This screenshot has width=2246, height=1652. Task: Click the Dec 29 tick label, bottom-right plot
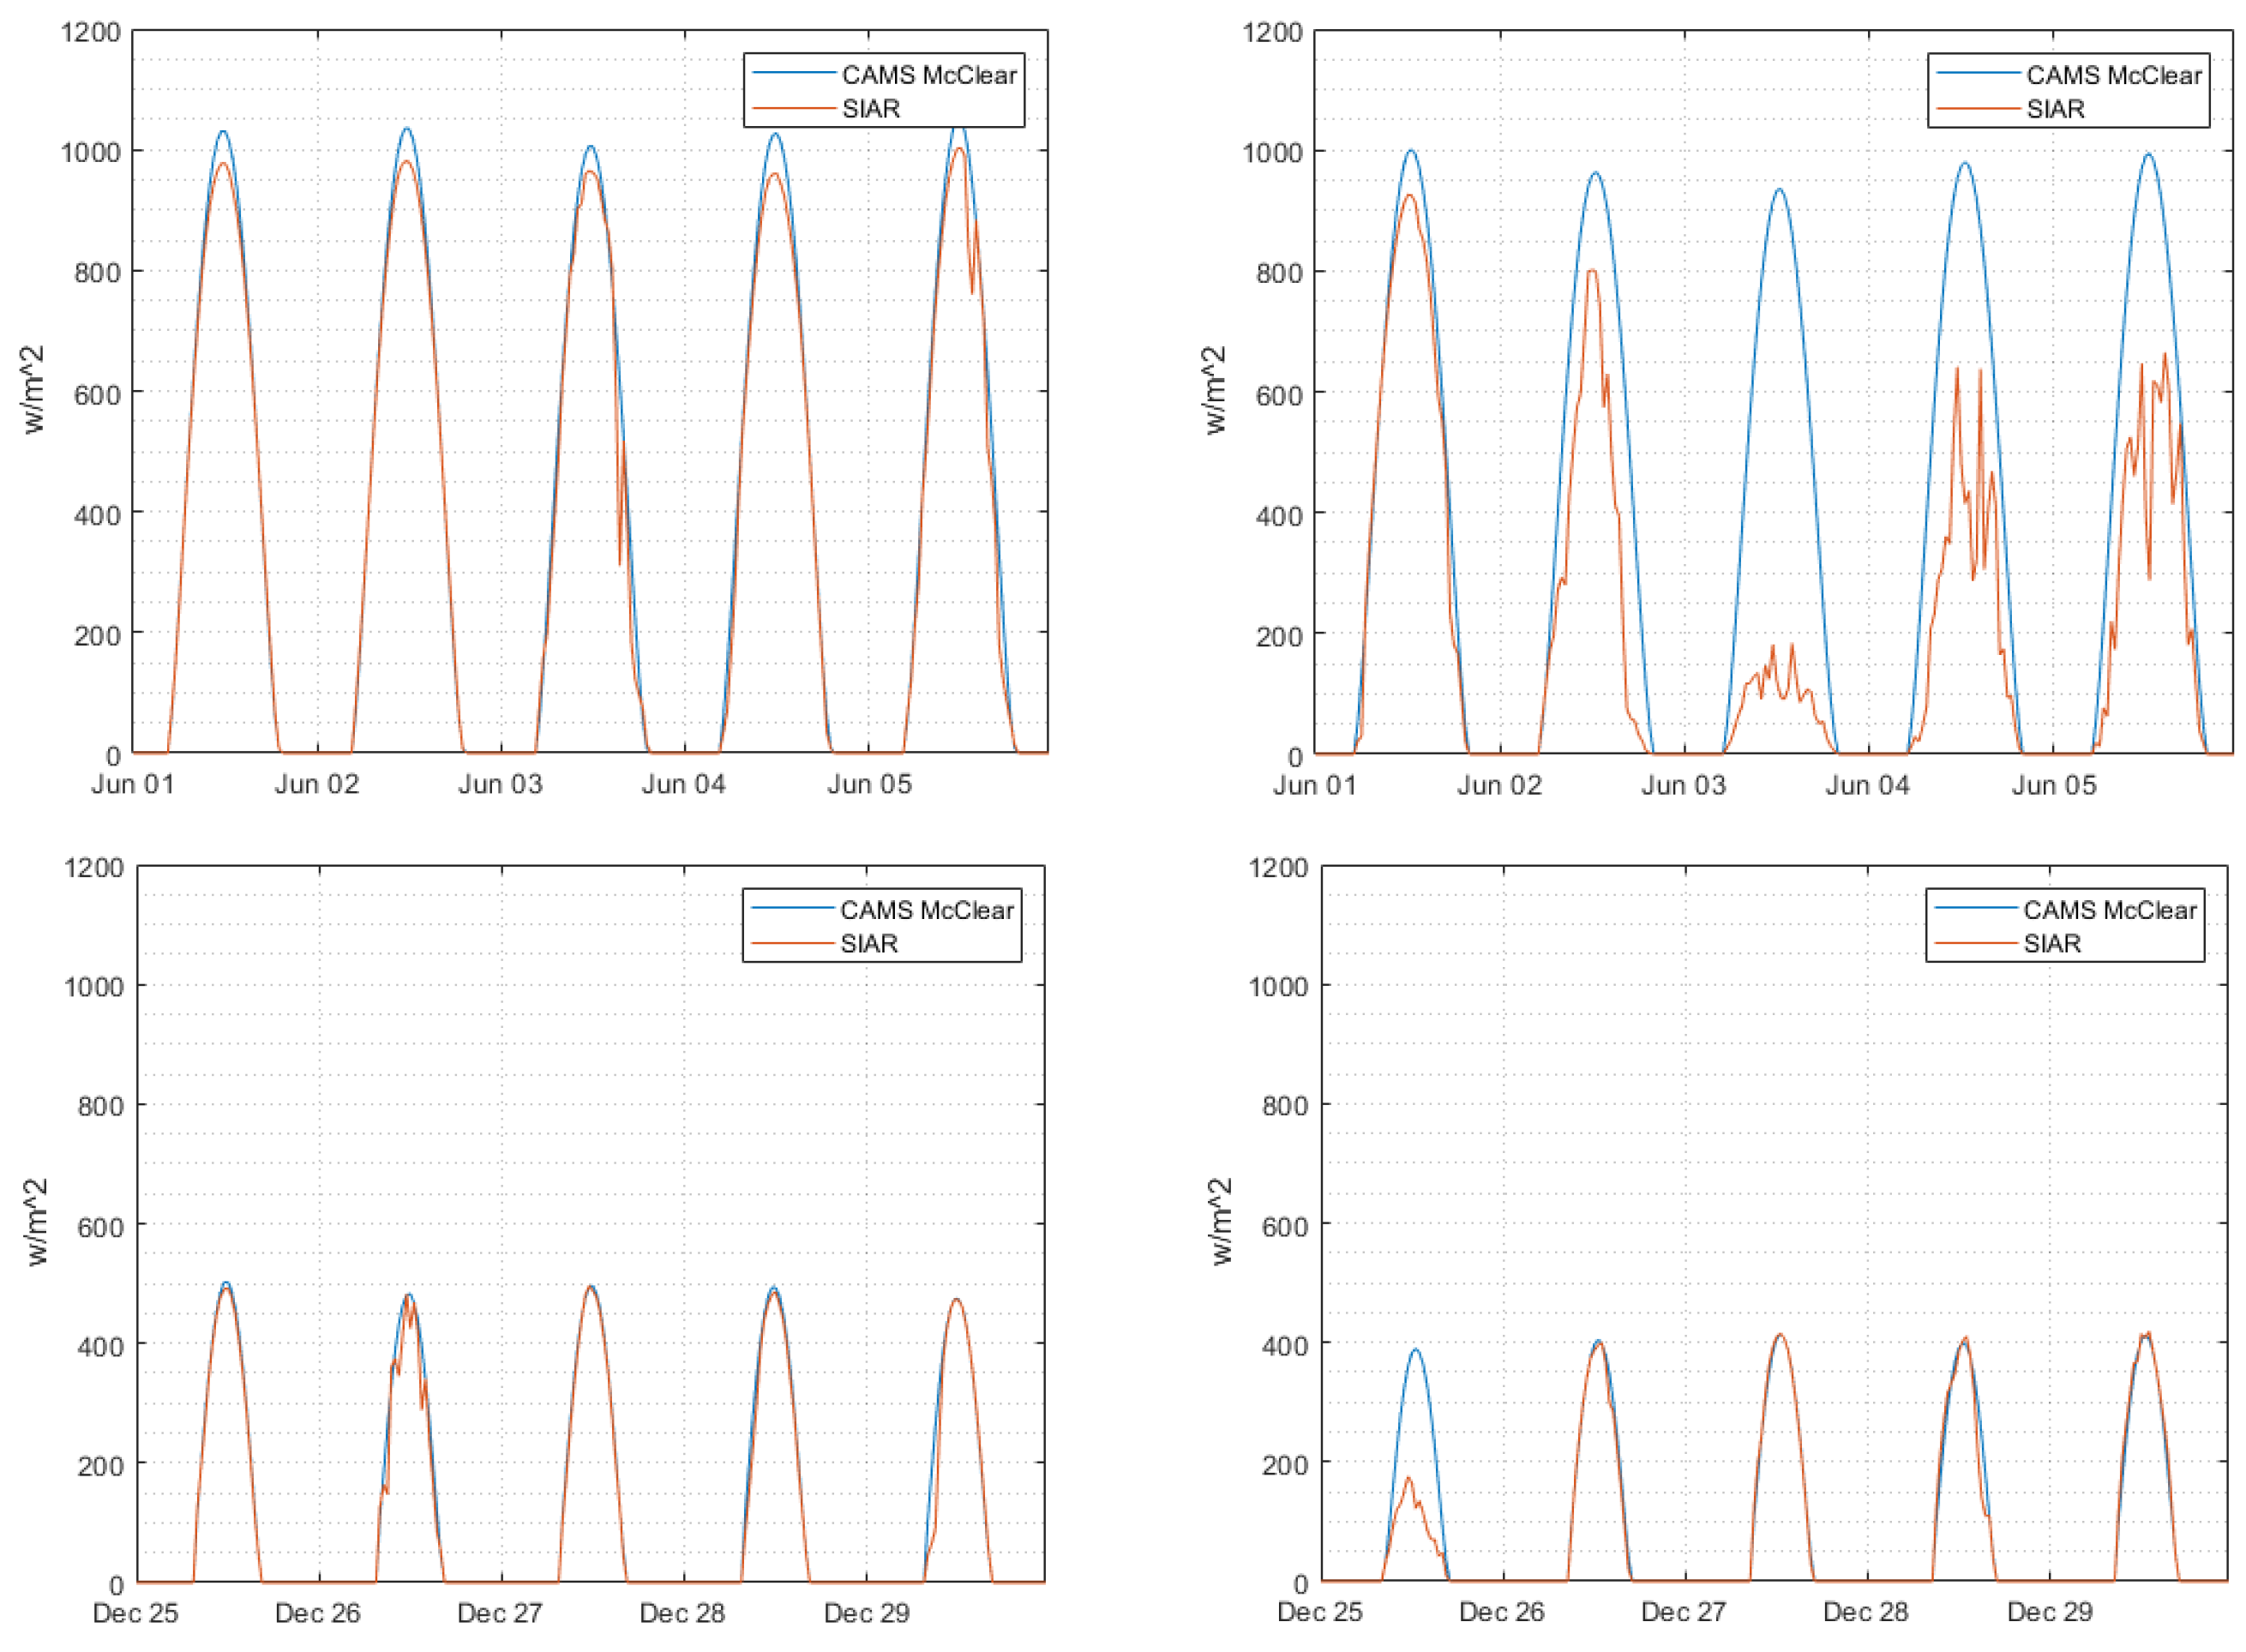(x=2049, y=1612)
